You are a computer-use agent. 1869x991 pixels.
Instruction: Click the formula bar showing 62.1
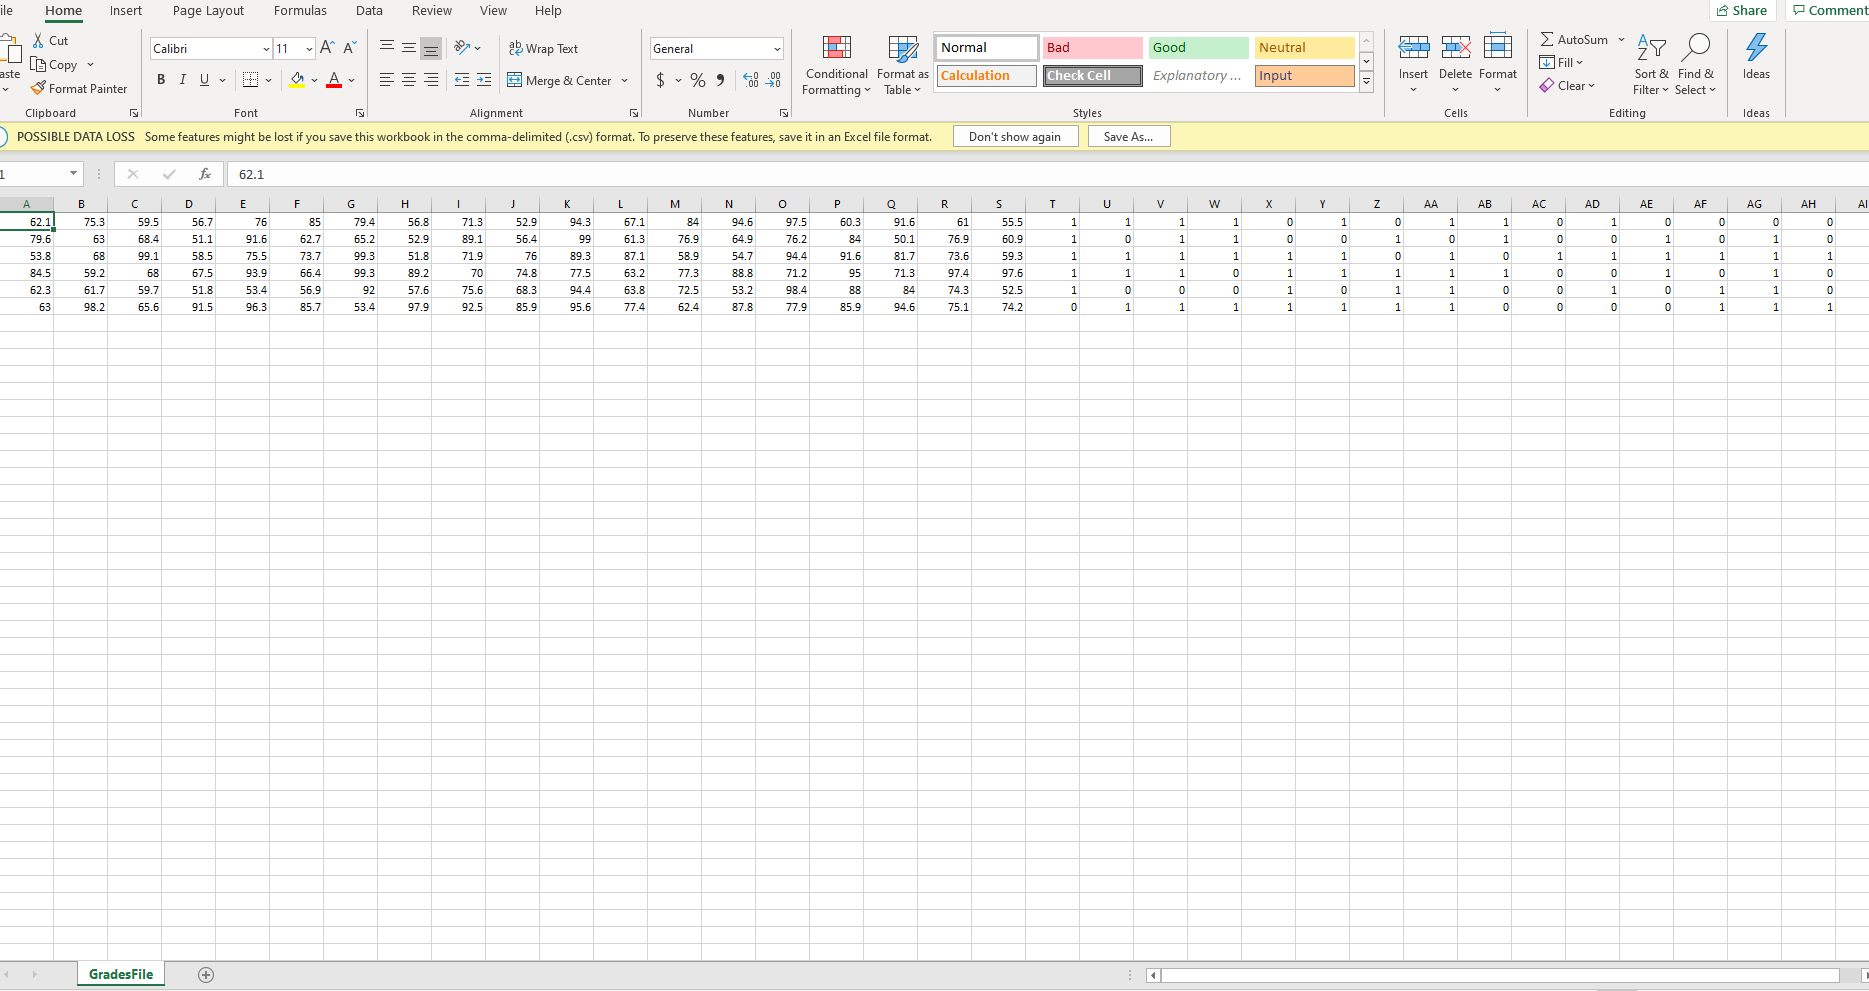(1047, 174)
